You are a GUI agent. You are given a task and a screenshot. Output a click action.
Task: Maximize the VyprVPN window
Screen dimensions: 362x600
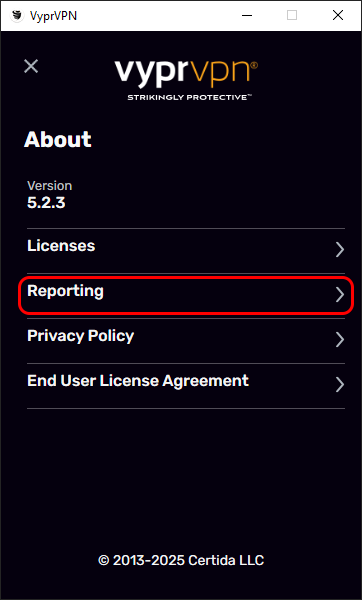pyautogui.click(x=292, y=15)
